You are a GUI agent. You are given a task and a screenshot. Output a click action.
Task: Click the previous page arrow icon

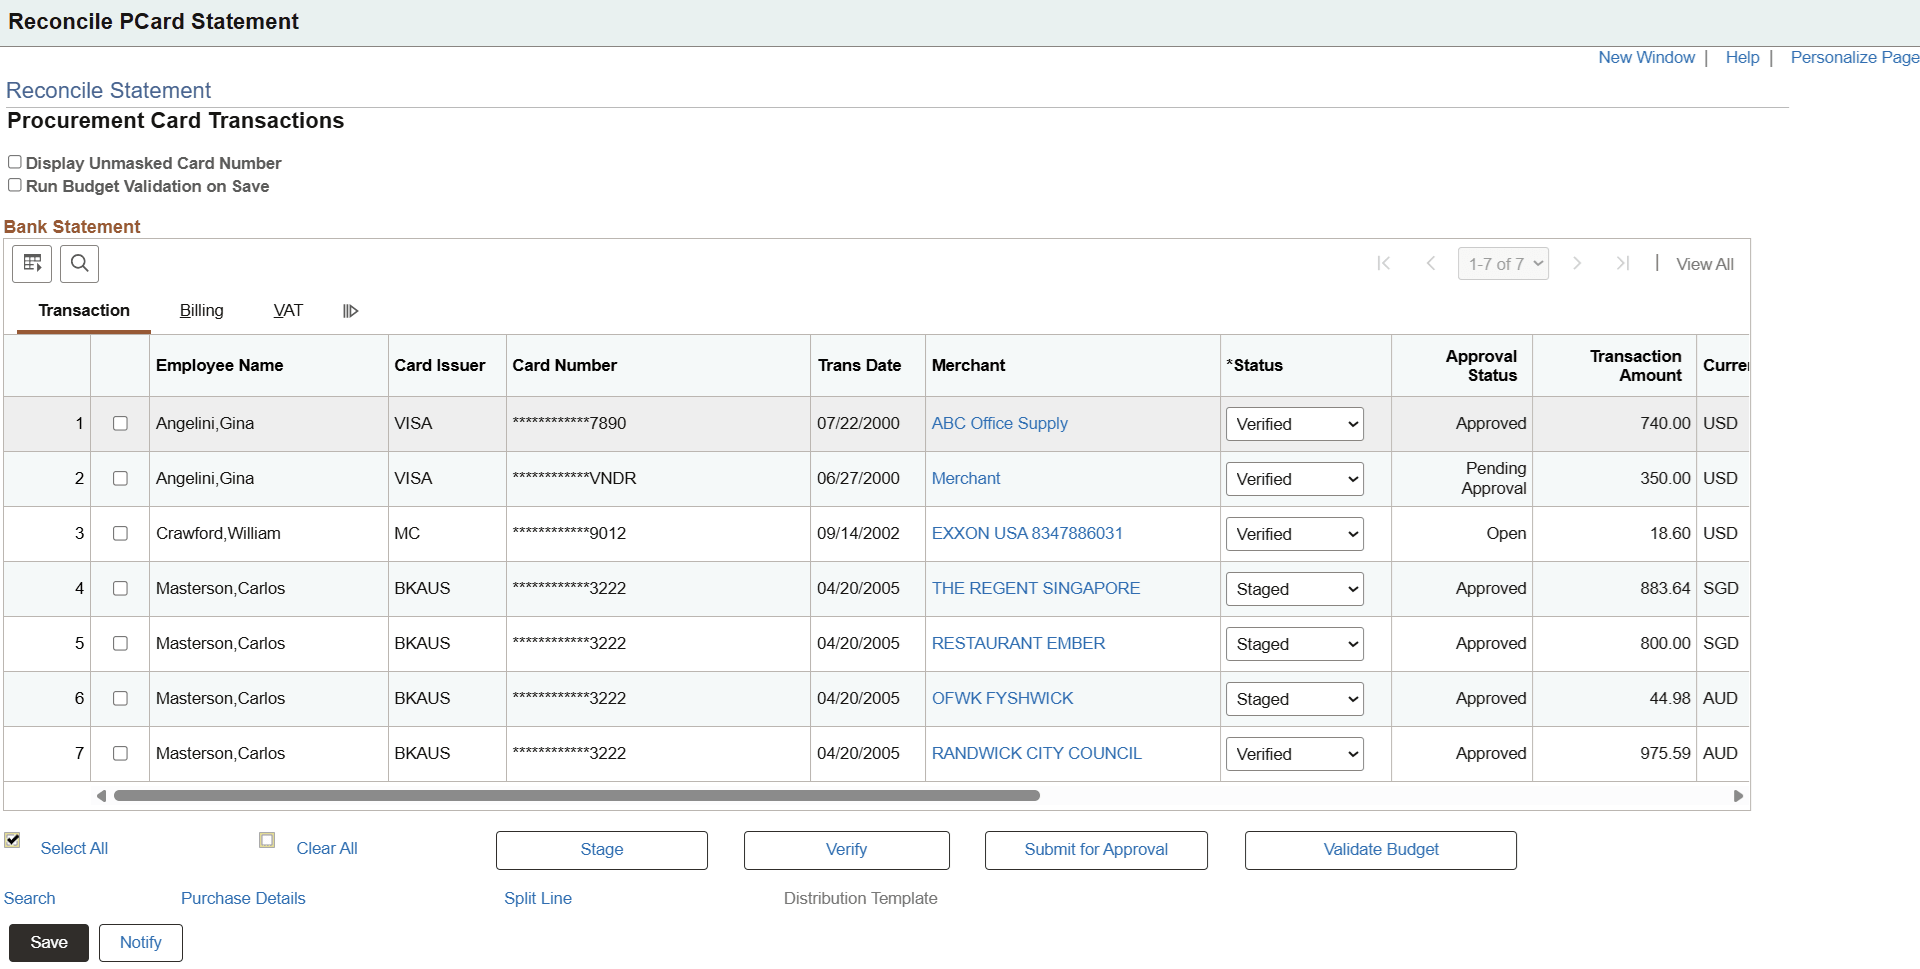1431,263
